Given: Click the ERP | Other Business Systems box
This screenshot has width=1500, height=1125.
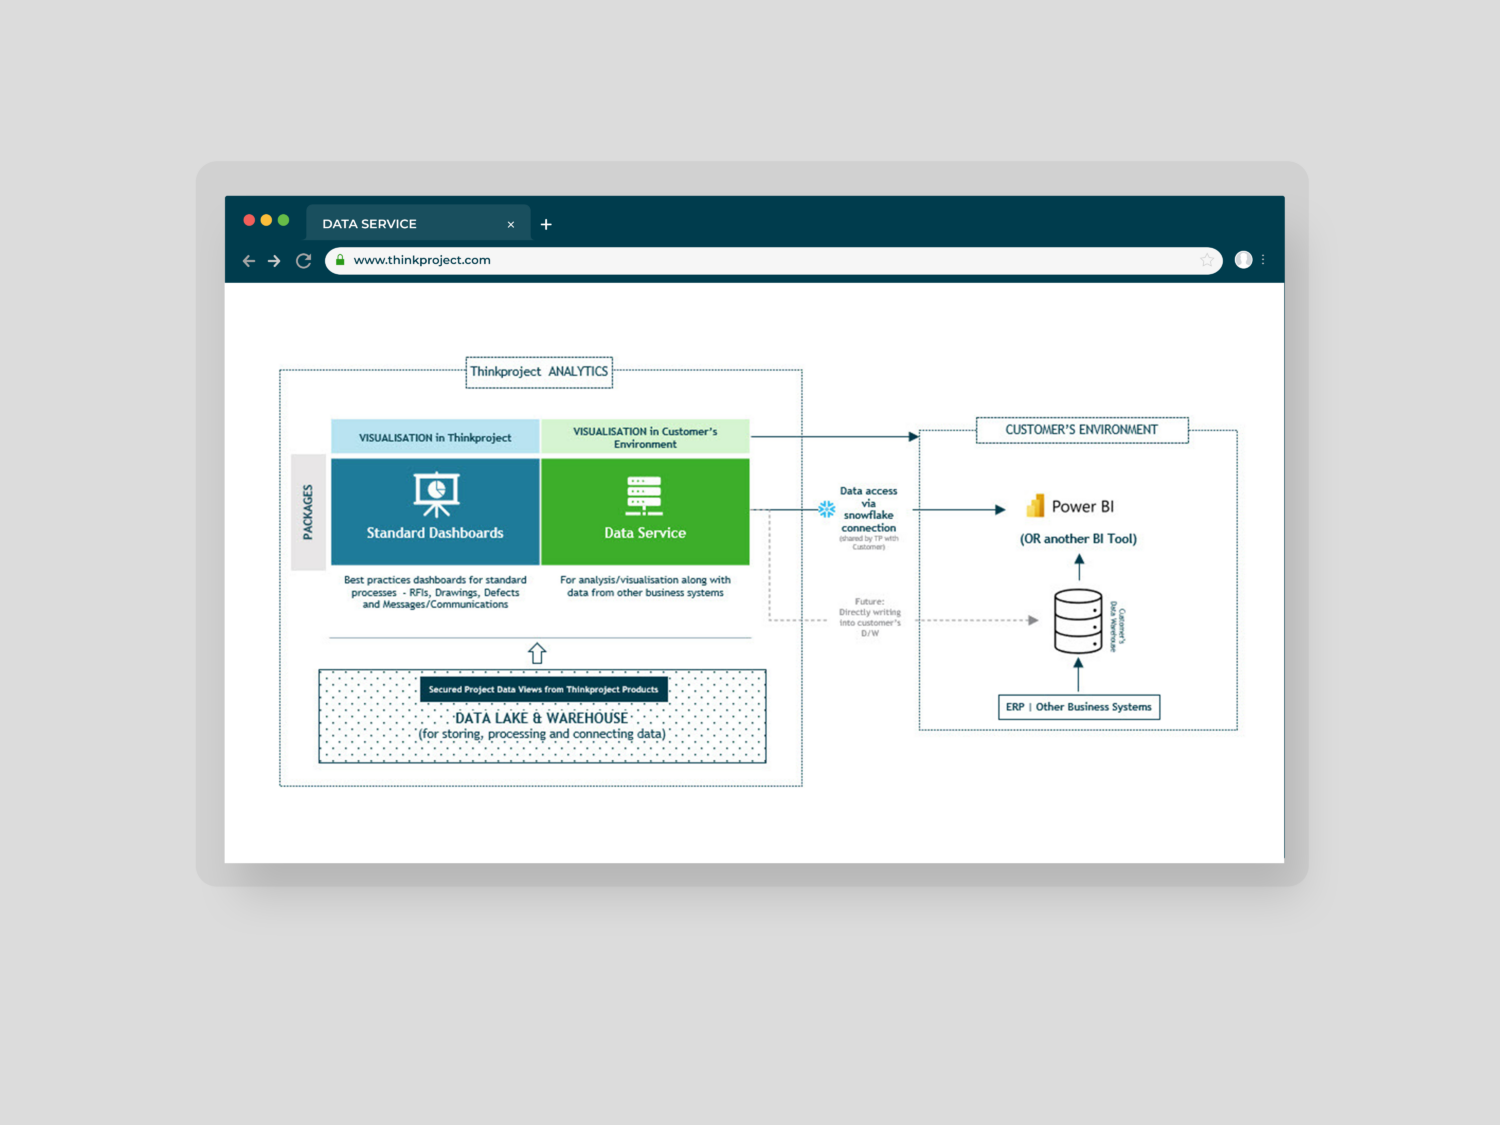Looking at the screenshot, I should pyautogui.click(x=1078, y=707).
